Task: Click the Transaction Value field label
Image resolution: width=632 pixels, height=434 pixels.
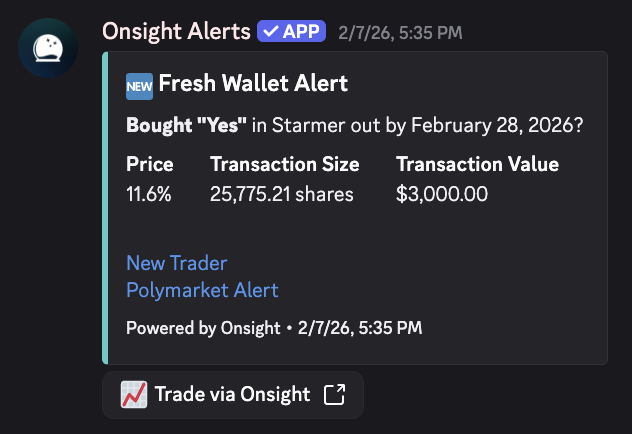Action: pyautogui.click(x=477, y=164)
